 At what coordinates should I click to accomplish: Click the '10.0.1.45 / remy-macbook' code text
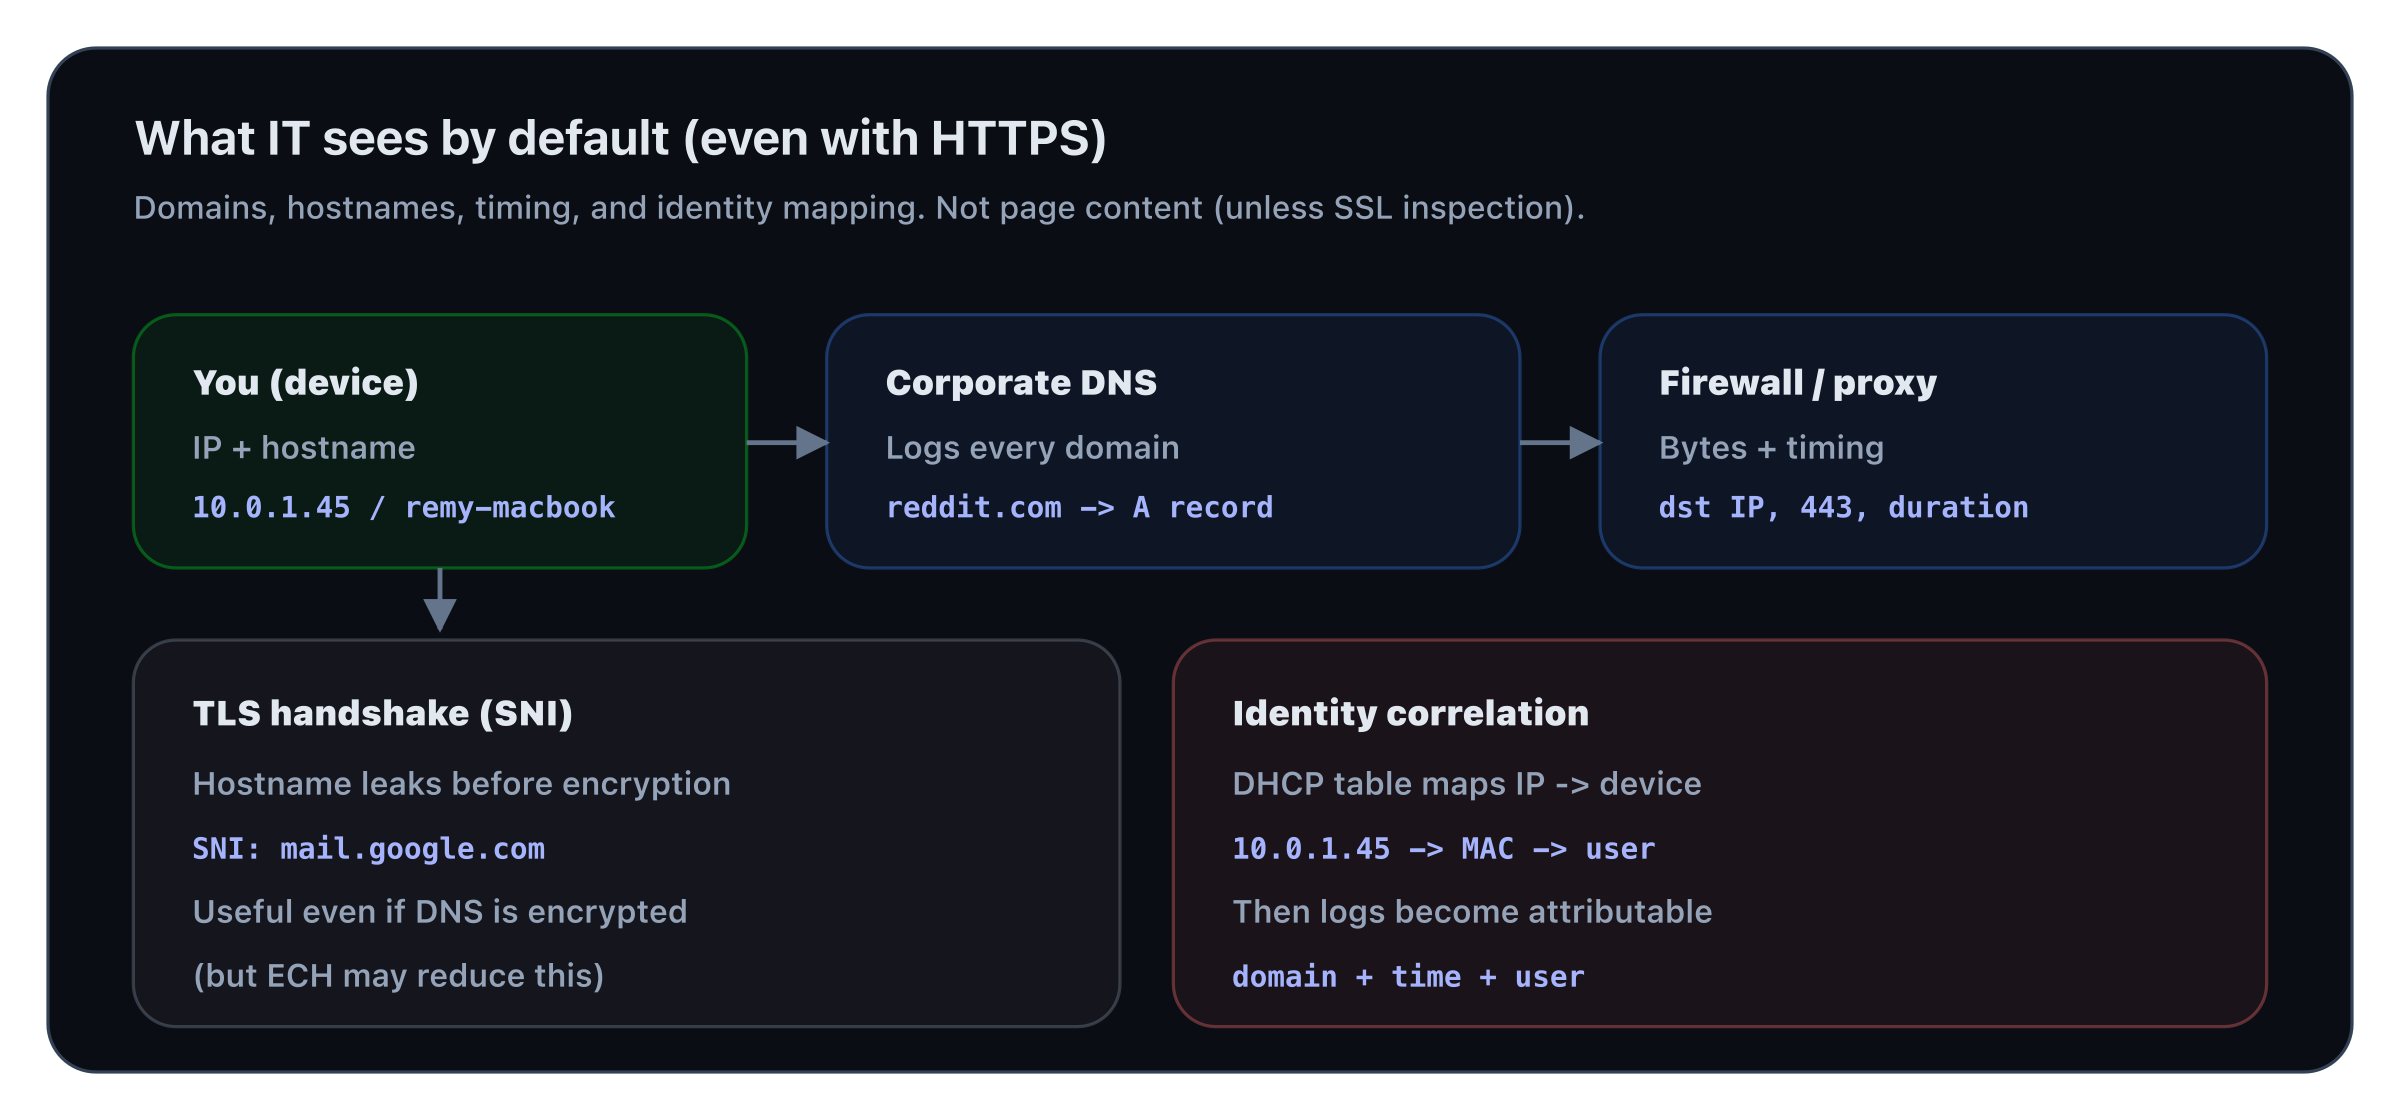tap(403, 508)
